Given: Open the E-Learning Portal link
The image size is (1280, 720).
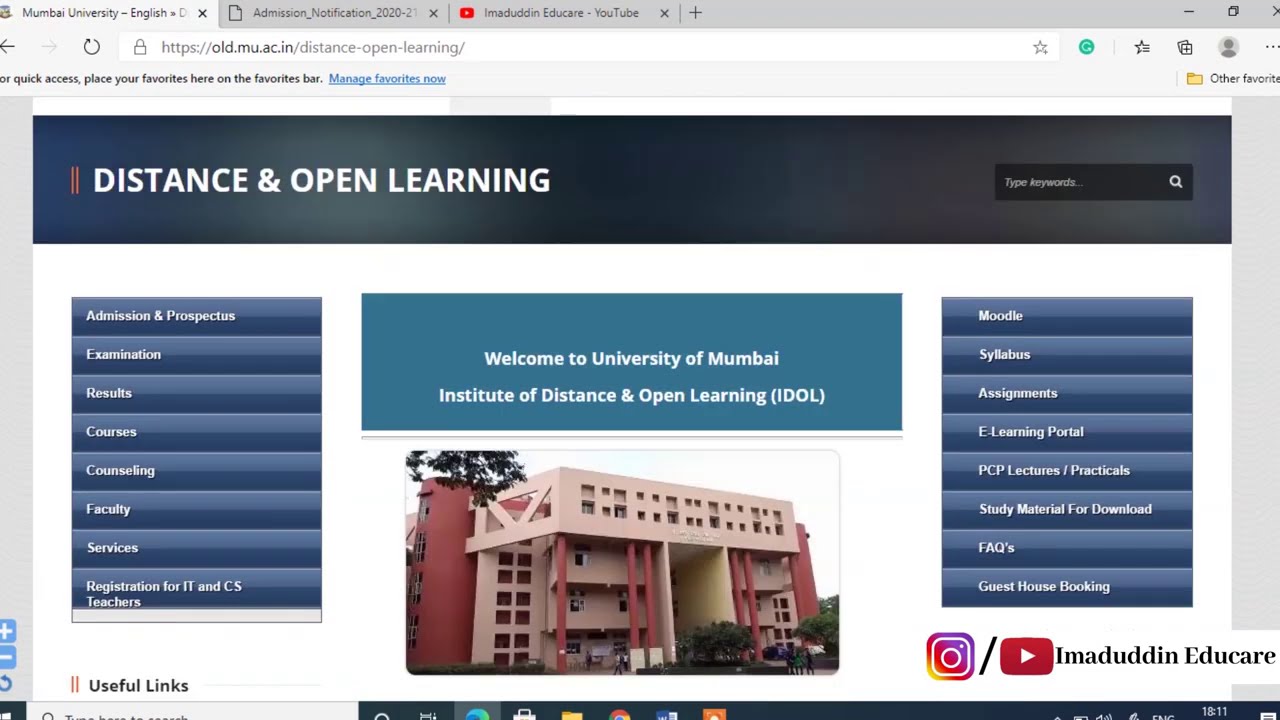Looking at the screenshot, I should [1067, 432].
